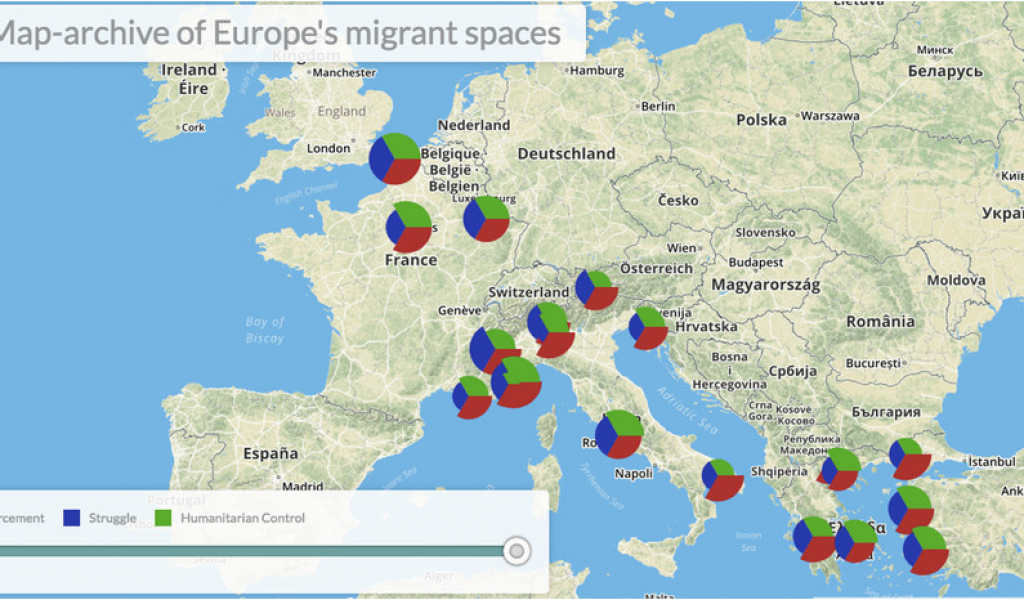Click the Warszawa city label

click(x=830, y=116)
